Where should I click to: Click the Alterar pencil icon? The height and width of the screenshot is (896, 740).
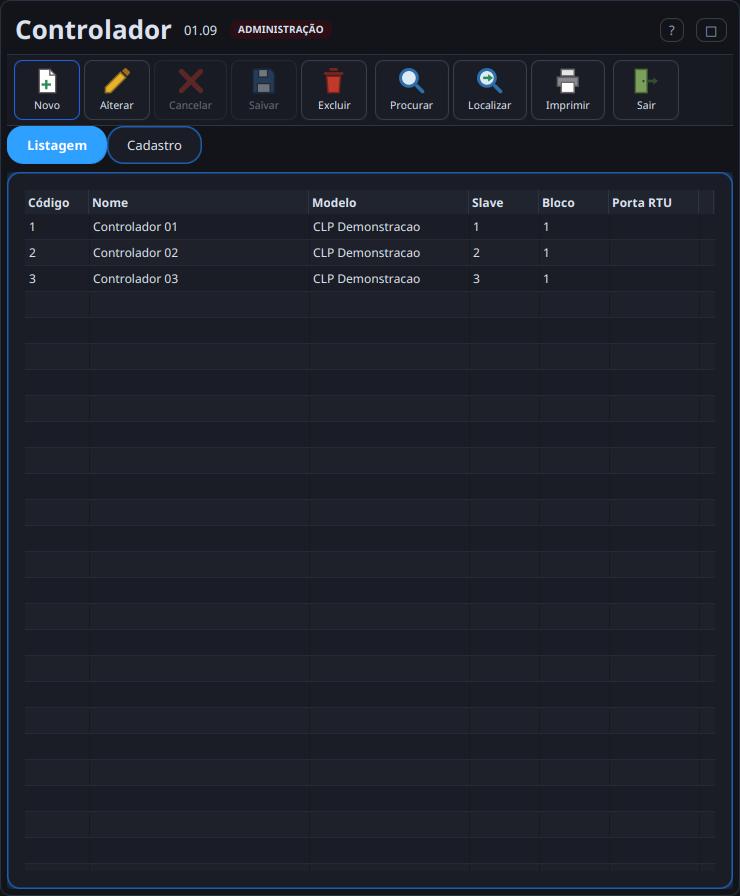(117, 81)
